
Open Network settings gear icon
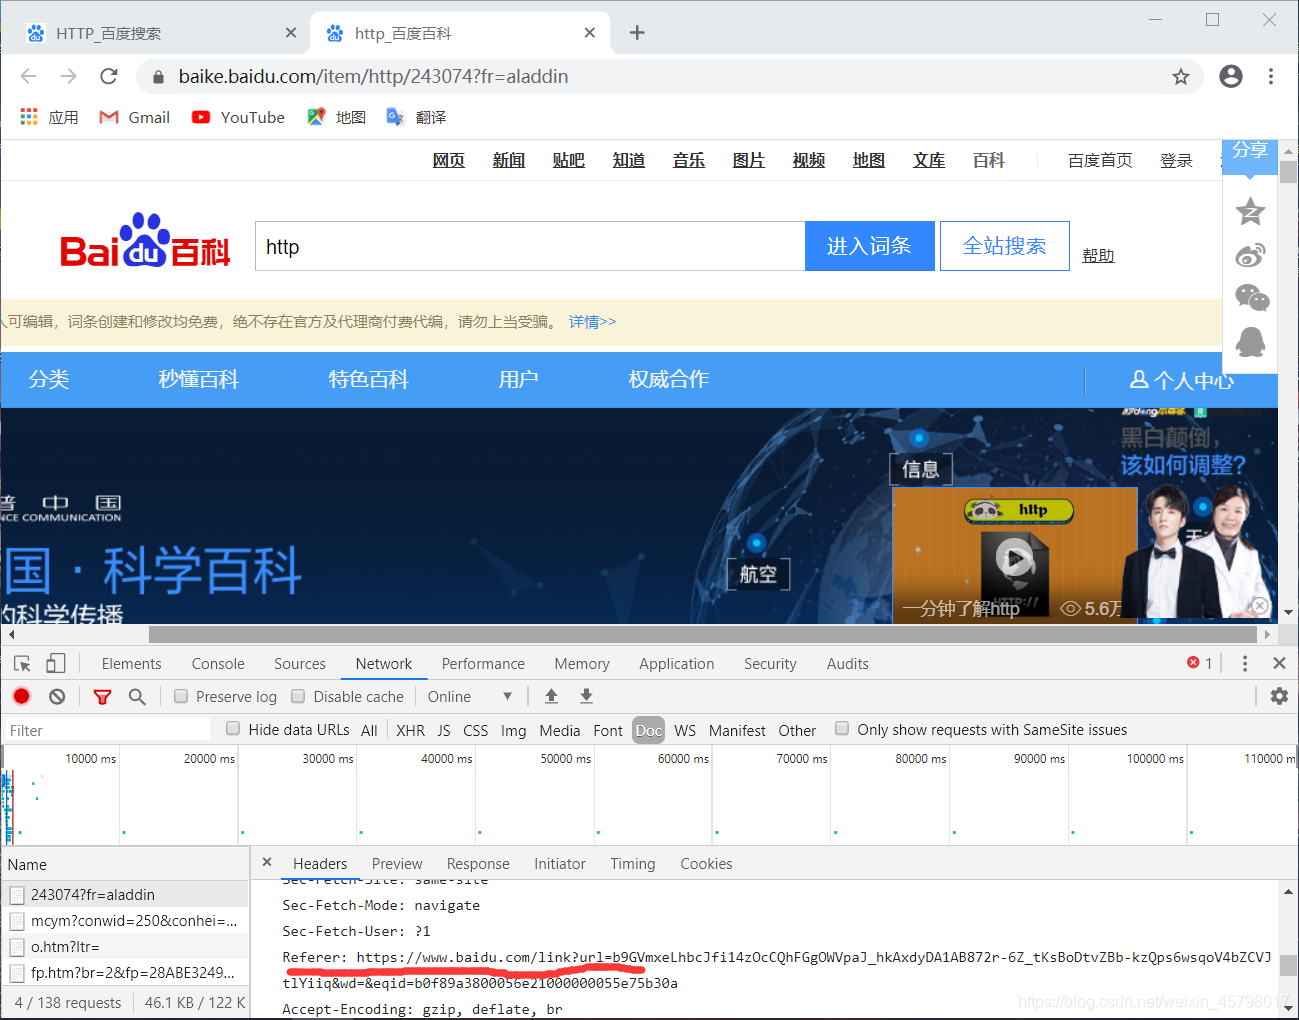(1279, 696)
